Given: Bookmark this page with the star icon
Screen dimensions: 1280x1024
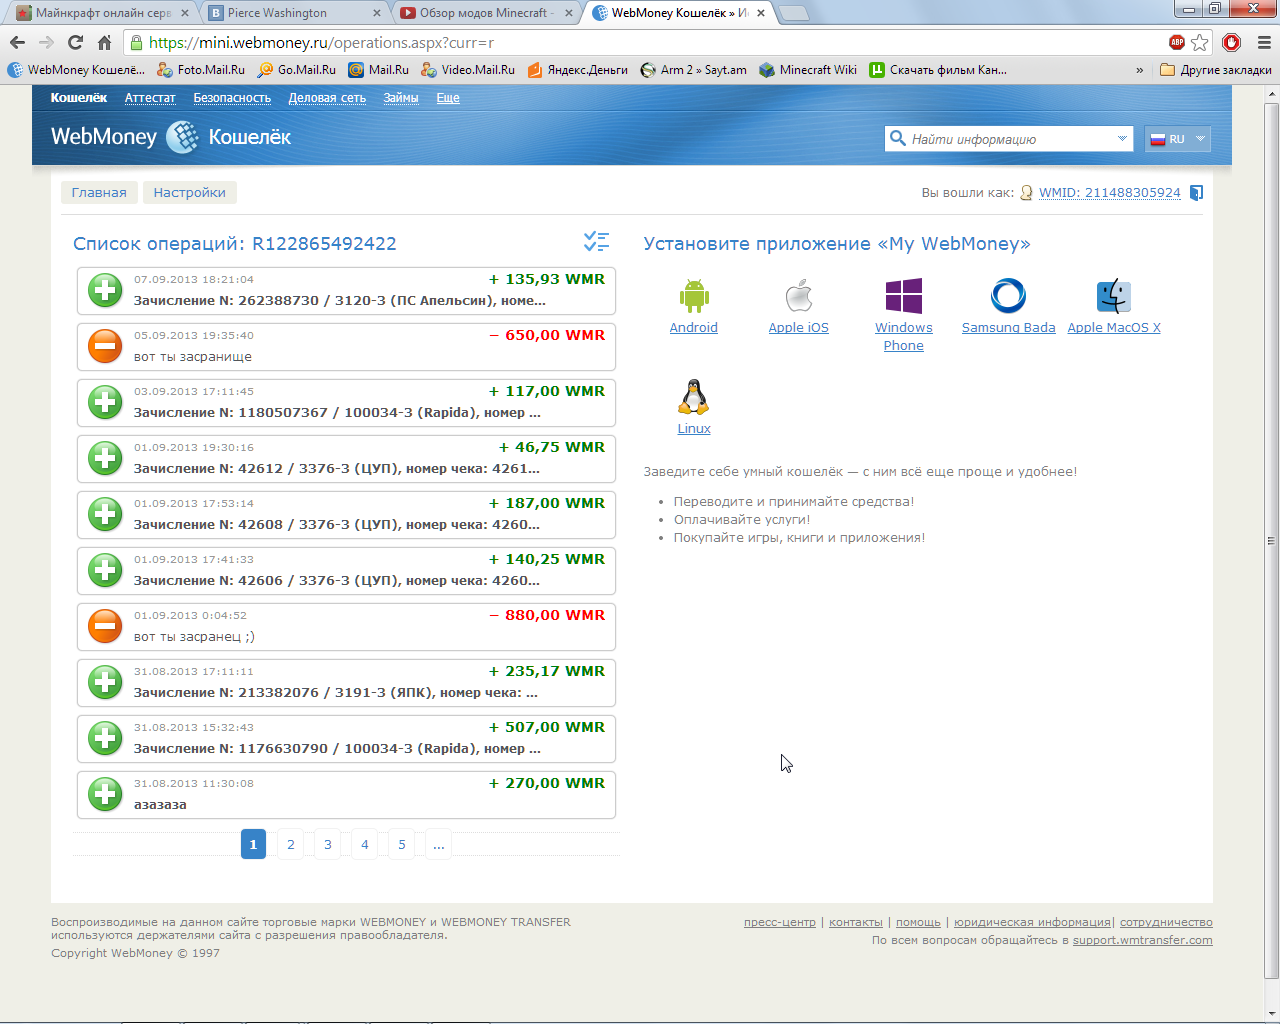Looking at the screenshot, I should click(1200, 42).
